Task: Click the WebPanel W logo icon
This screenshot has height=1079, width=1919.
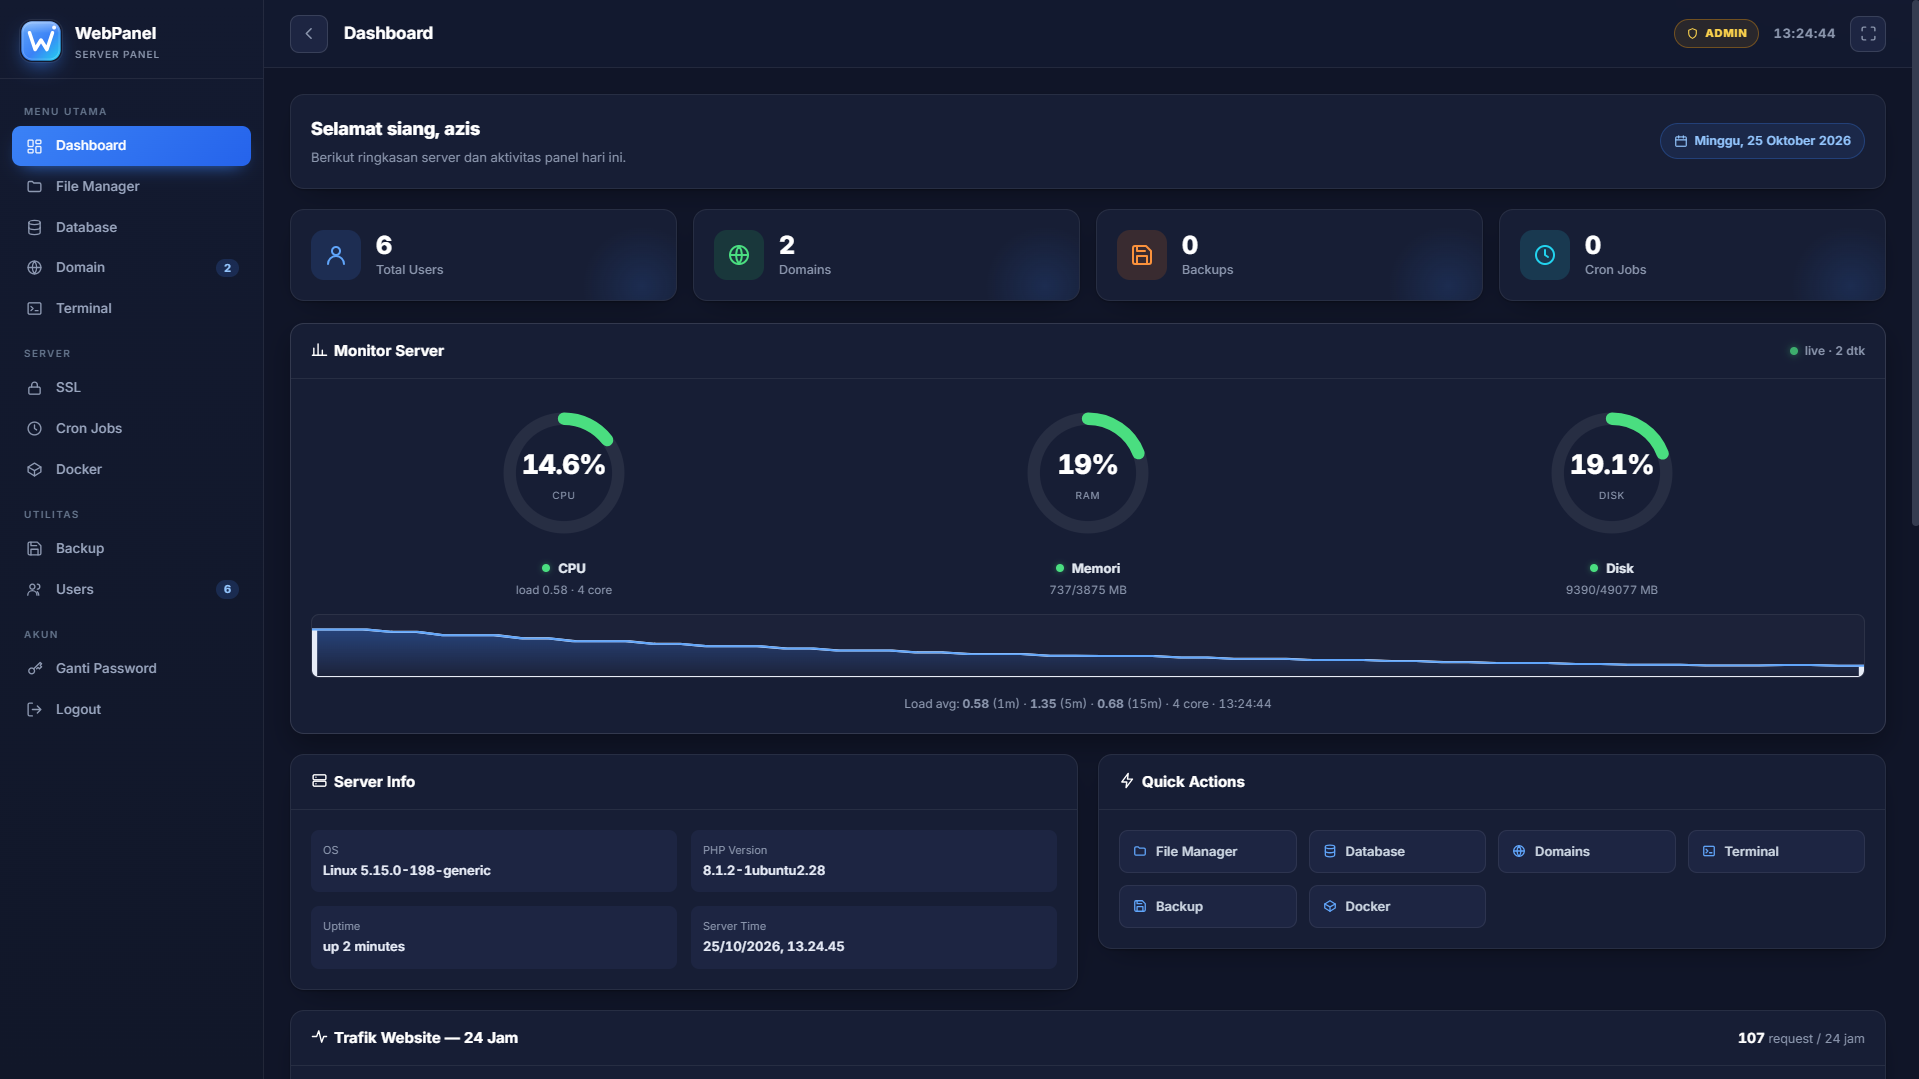Action: (41, 41)
